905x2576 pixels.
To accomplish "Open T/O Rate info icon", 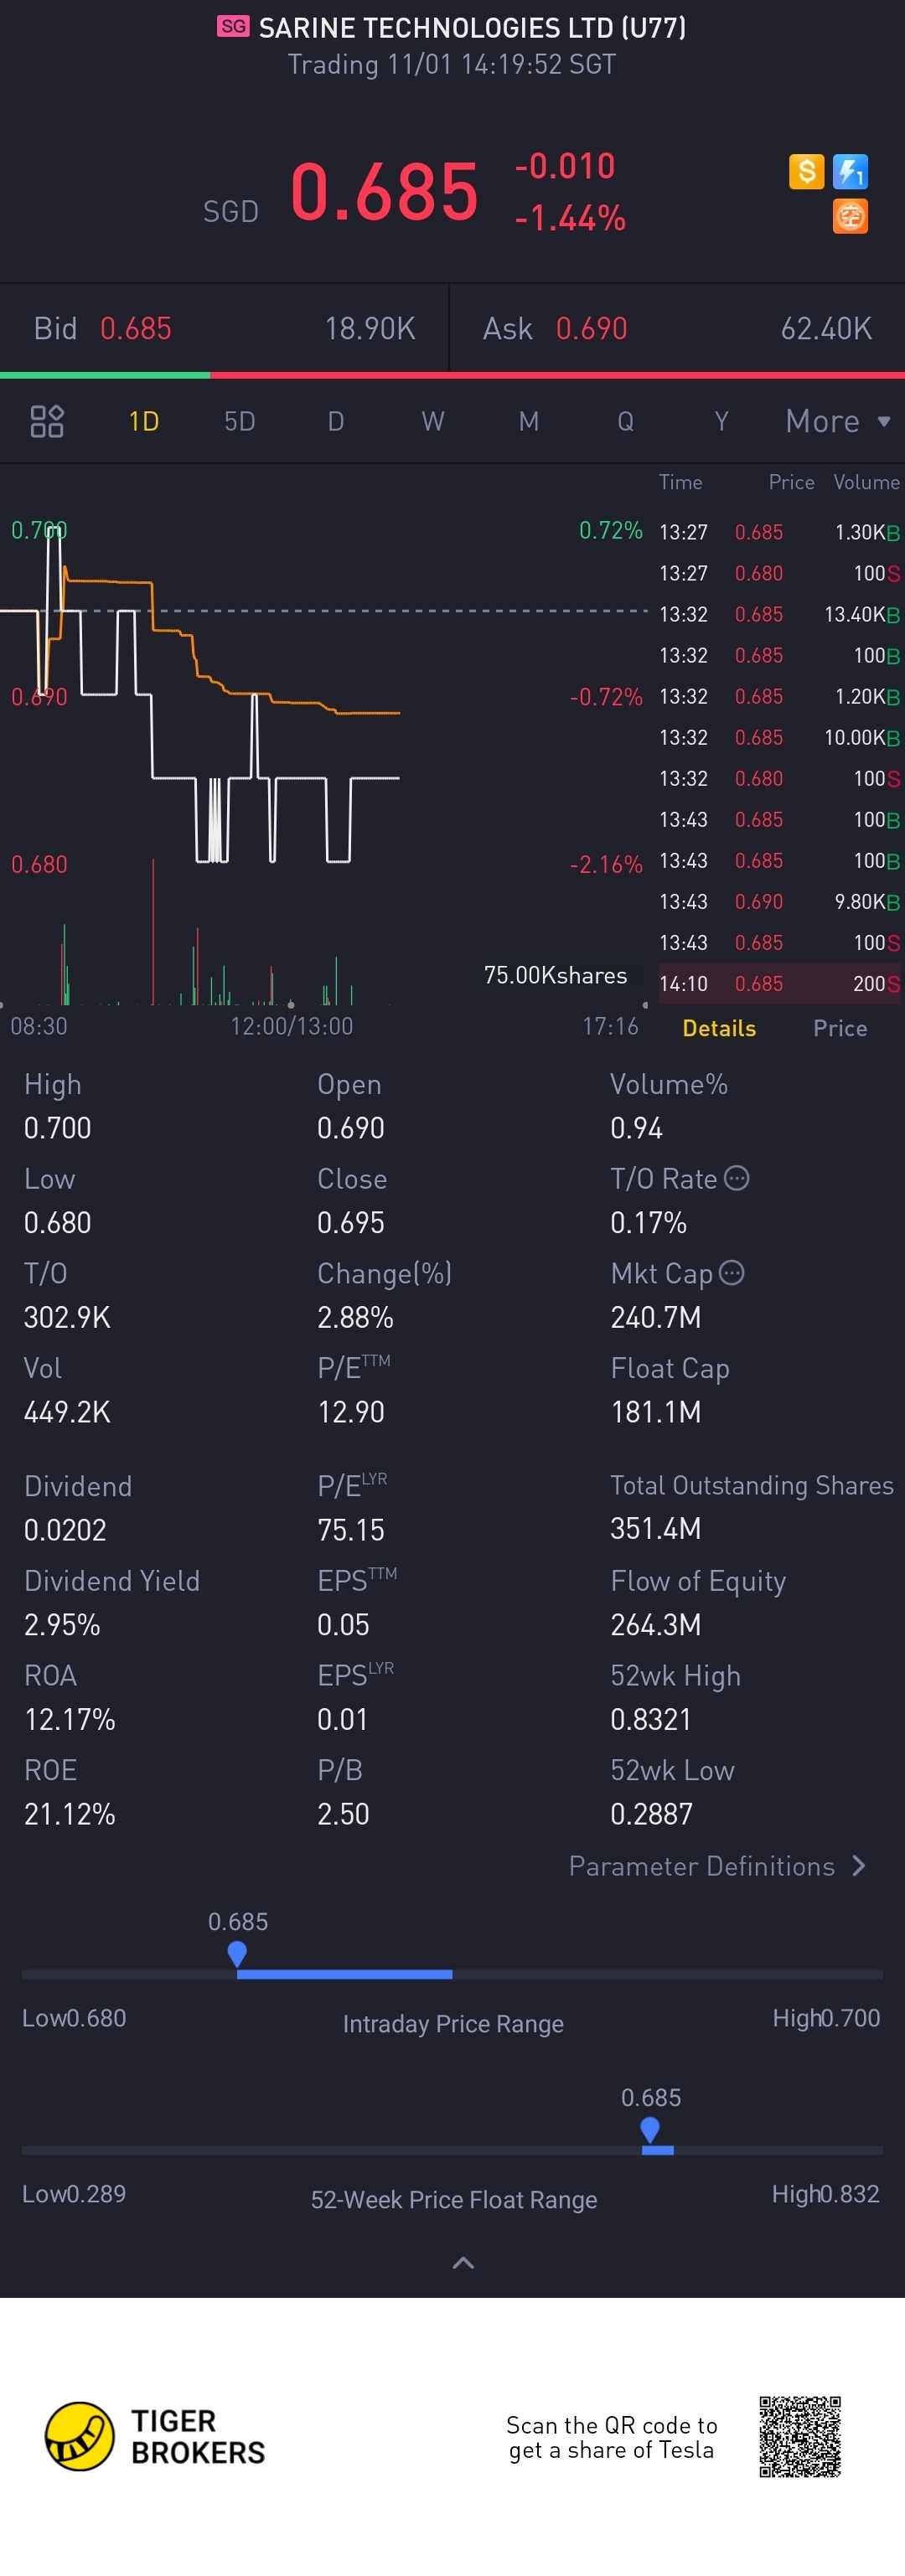I will pyautogui.click(x=737, y=1178).
